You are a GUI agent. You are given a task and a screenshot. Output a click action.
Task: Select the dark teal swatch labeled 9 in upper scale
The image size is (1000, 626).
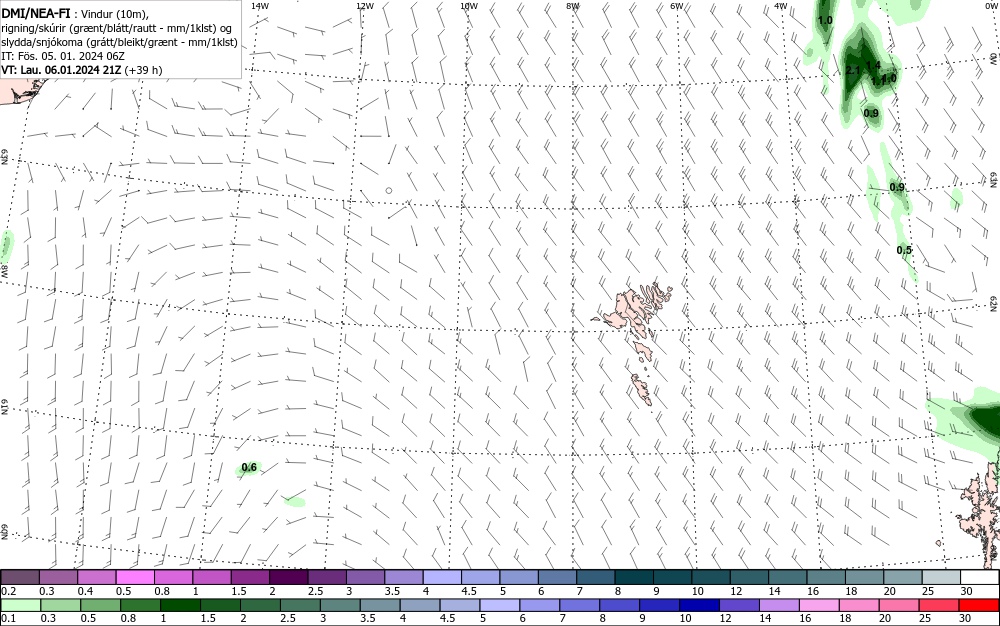pyautogui.click(x=673, y=578)
